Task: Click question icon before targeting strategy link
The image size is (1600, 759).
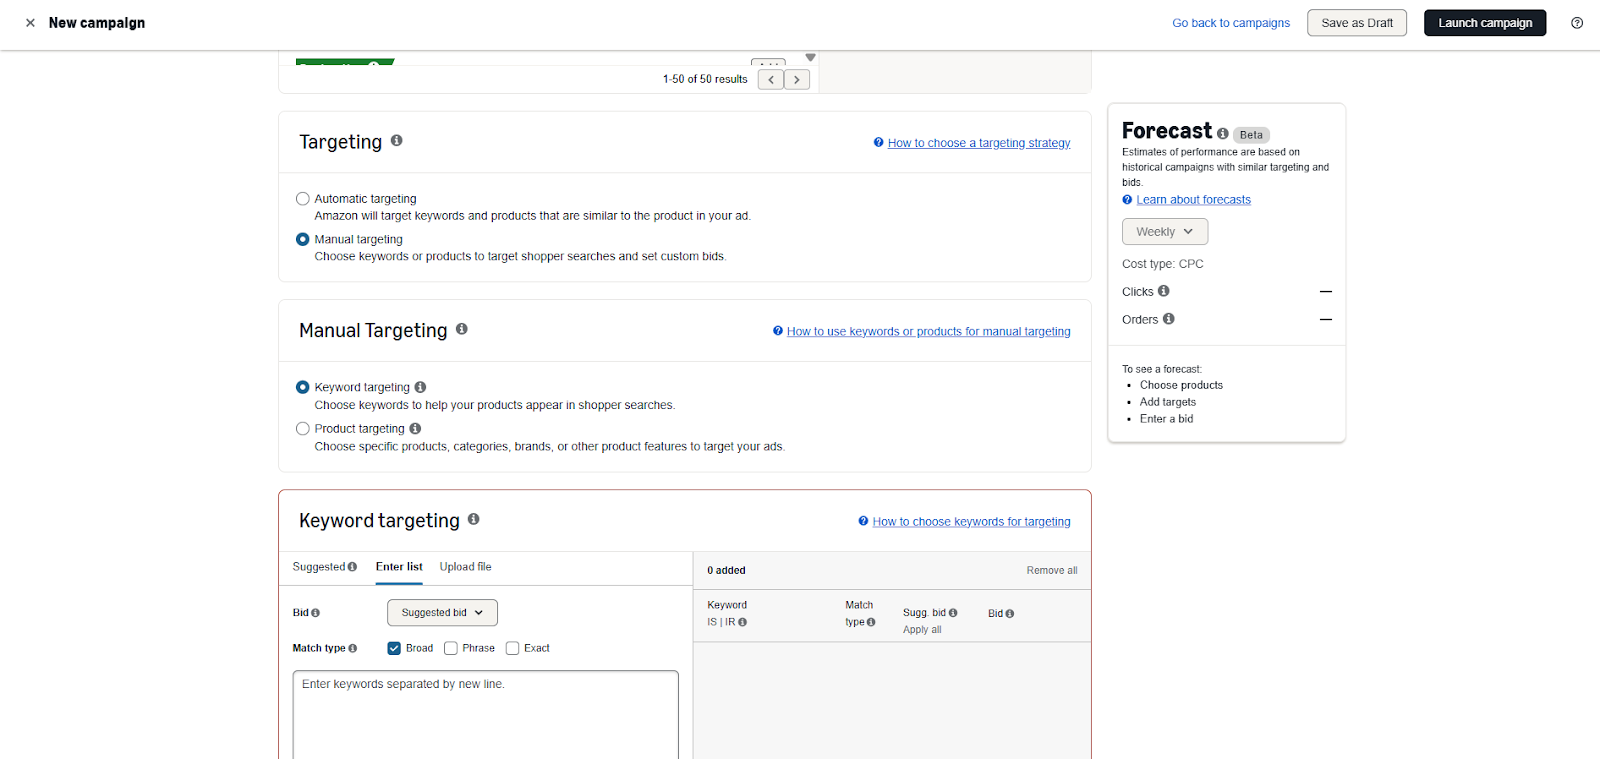Action: click(879, 142)
